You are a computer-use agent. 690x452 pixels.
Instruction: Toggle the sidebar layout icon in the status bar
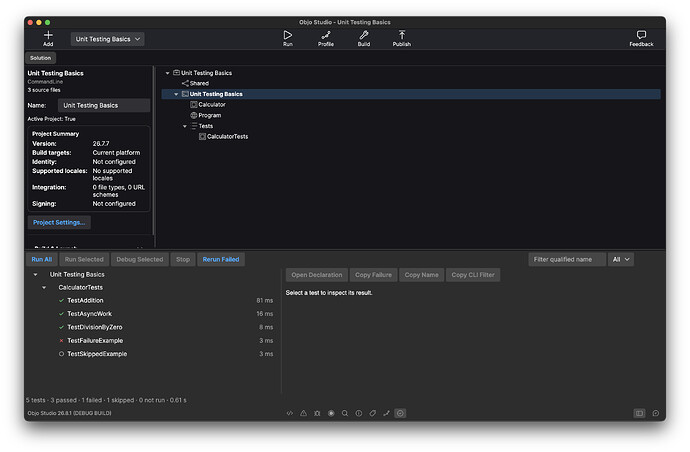point(639,413)
